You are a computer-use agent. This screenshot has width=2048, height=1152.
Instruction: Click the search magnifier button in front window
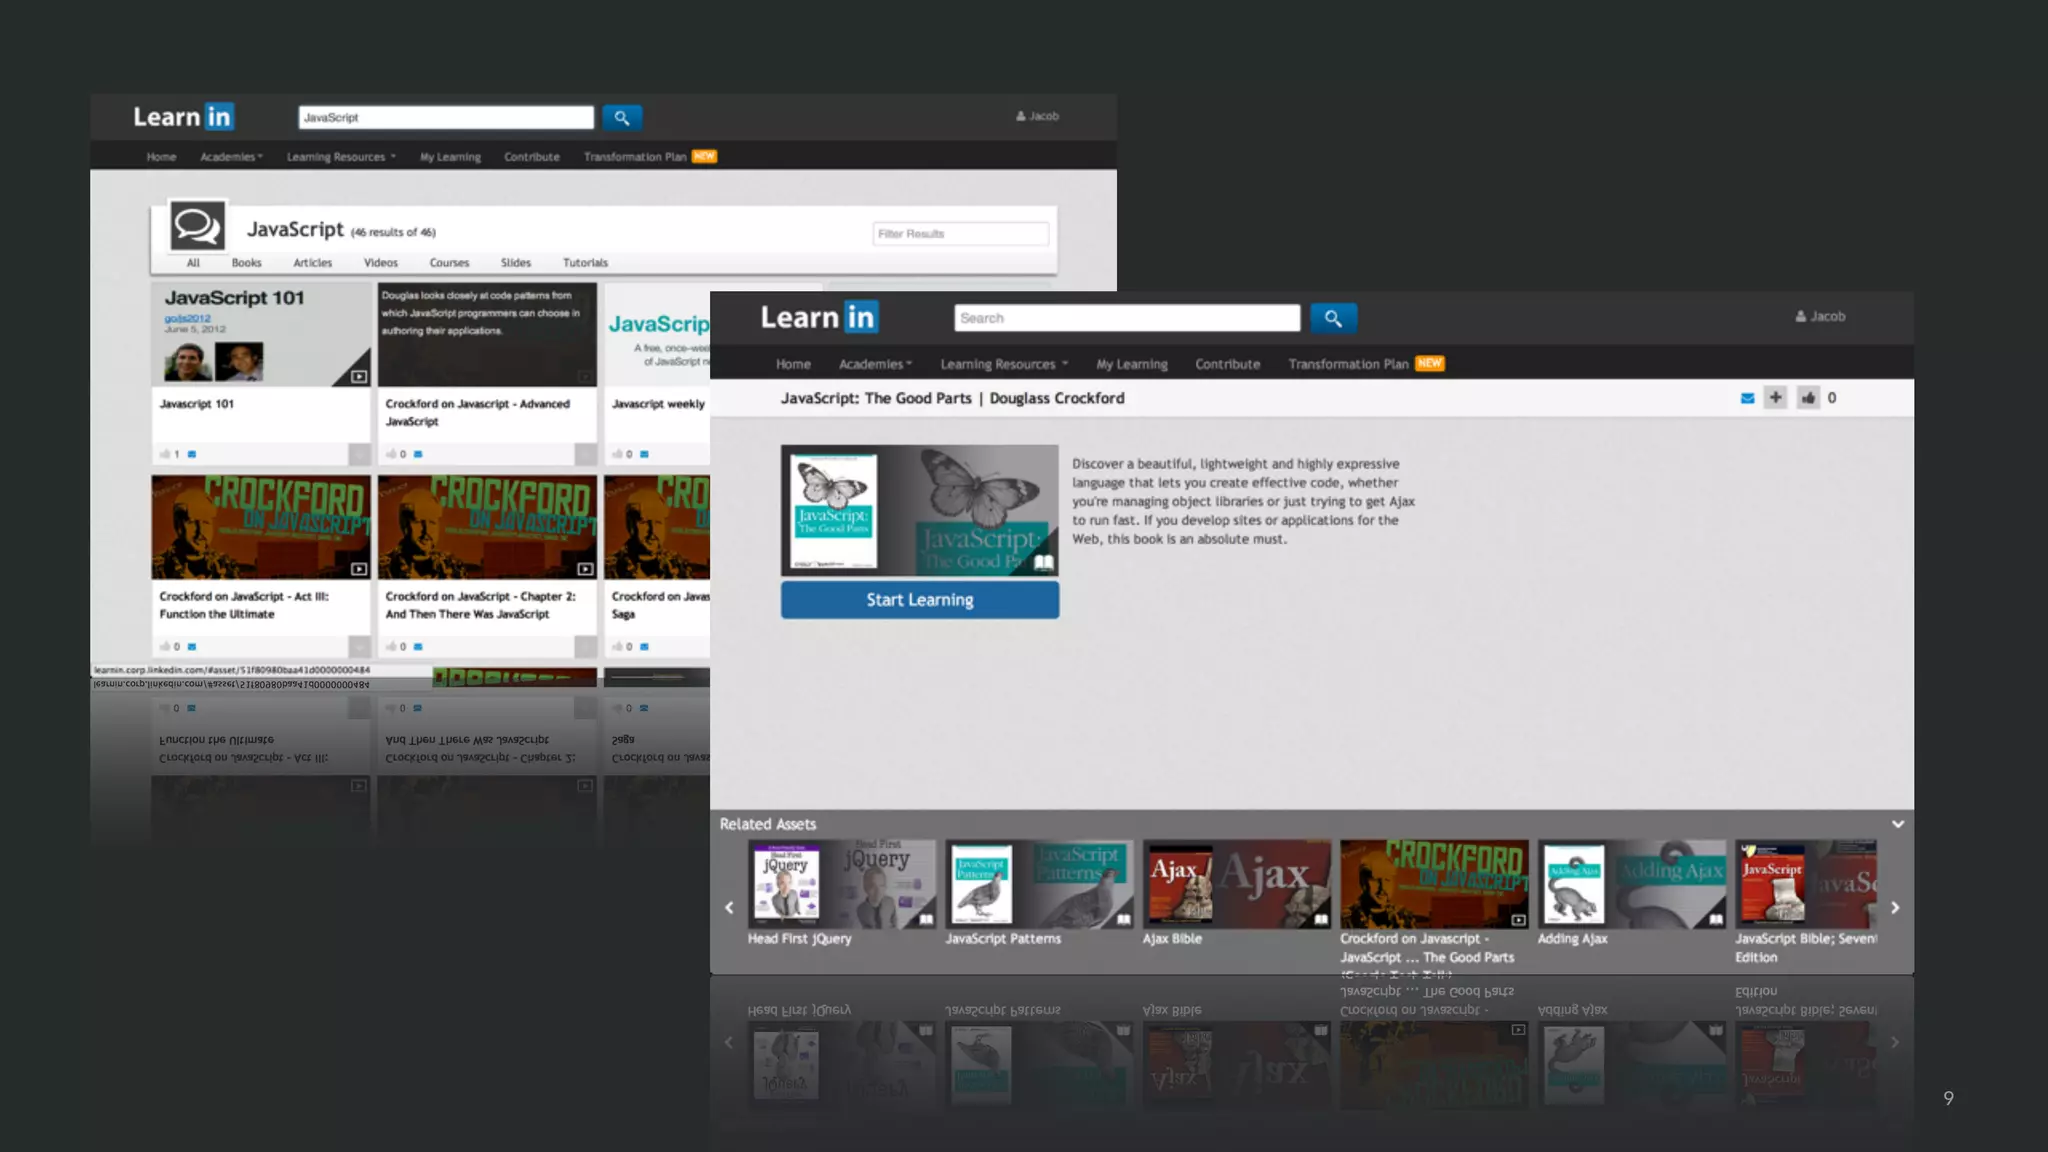(x=1333, y=318)
